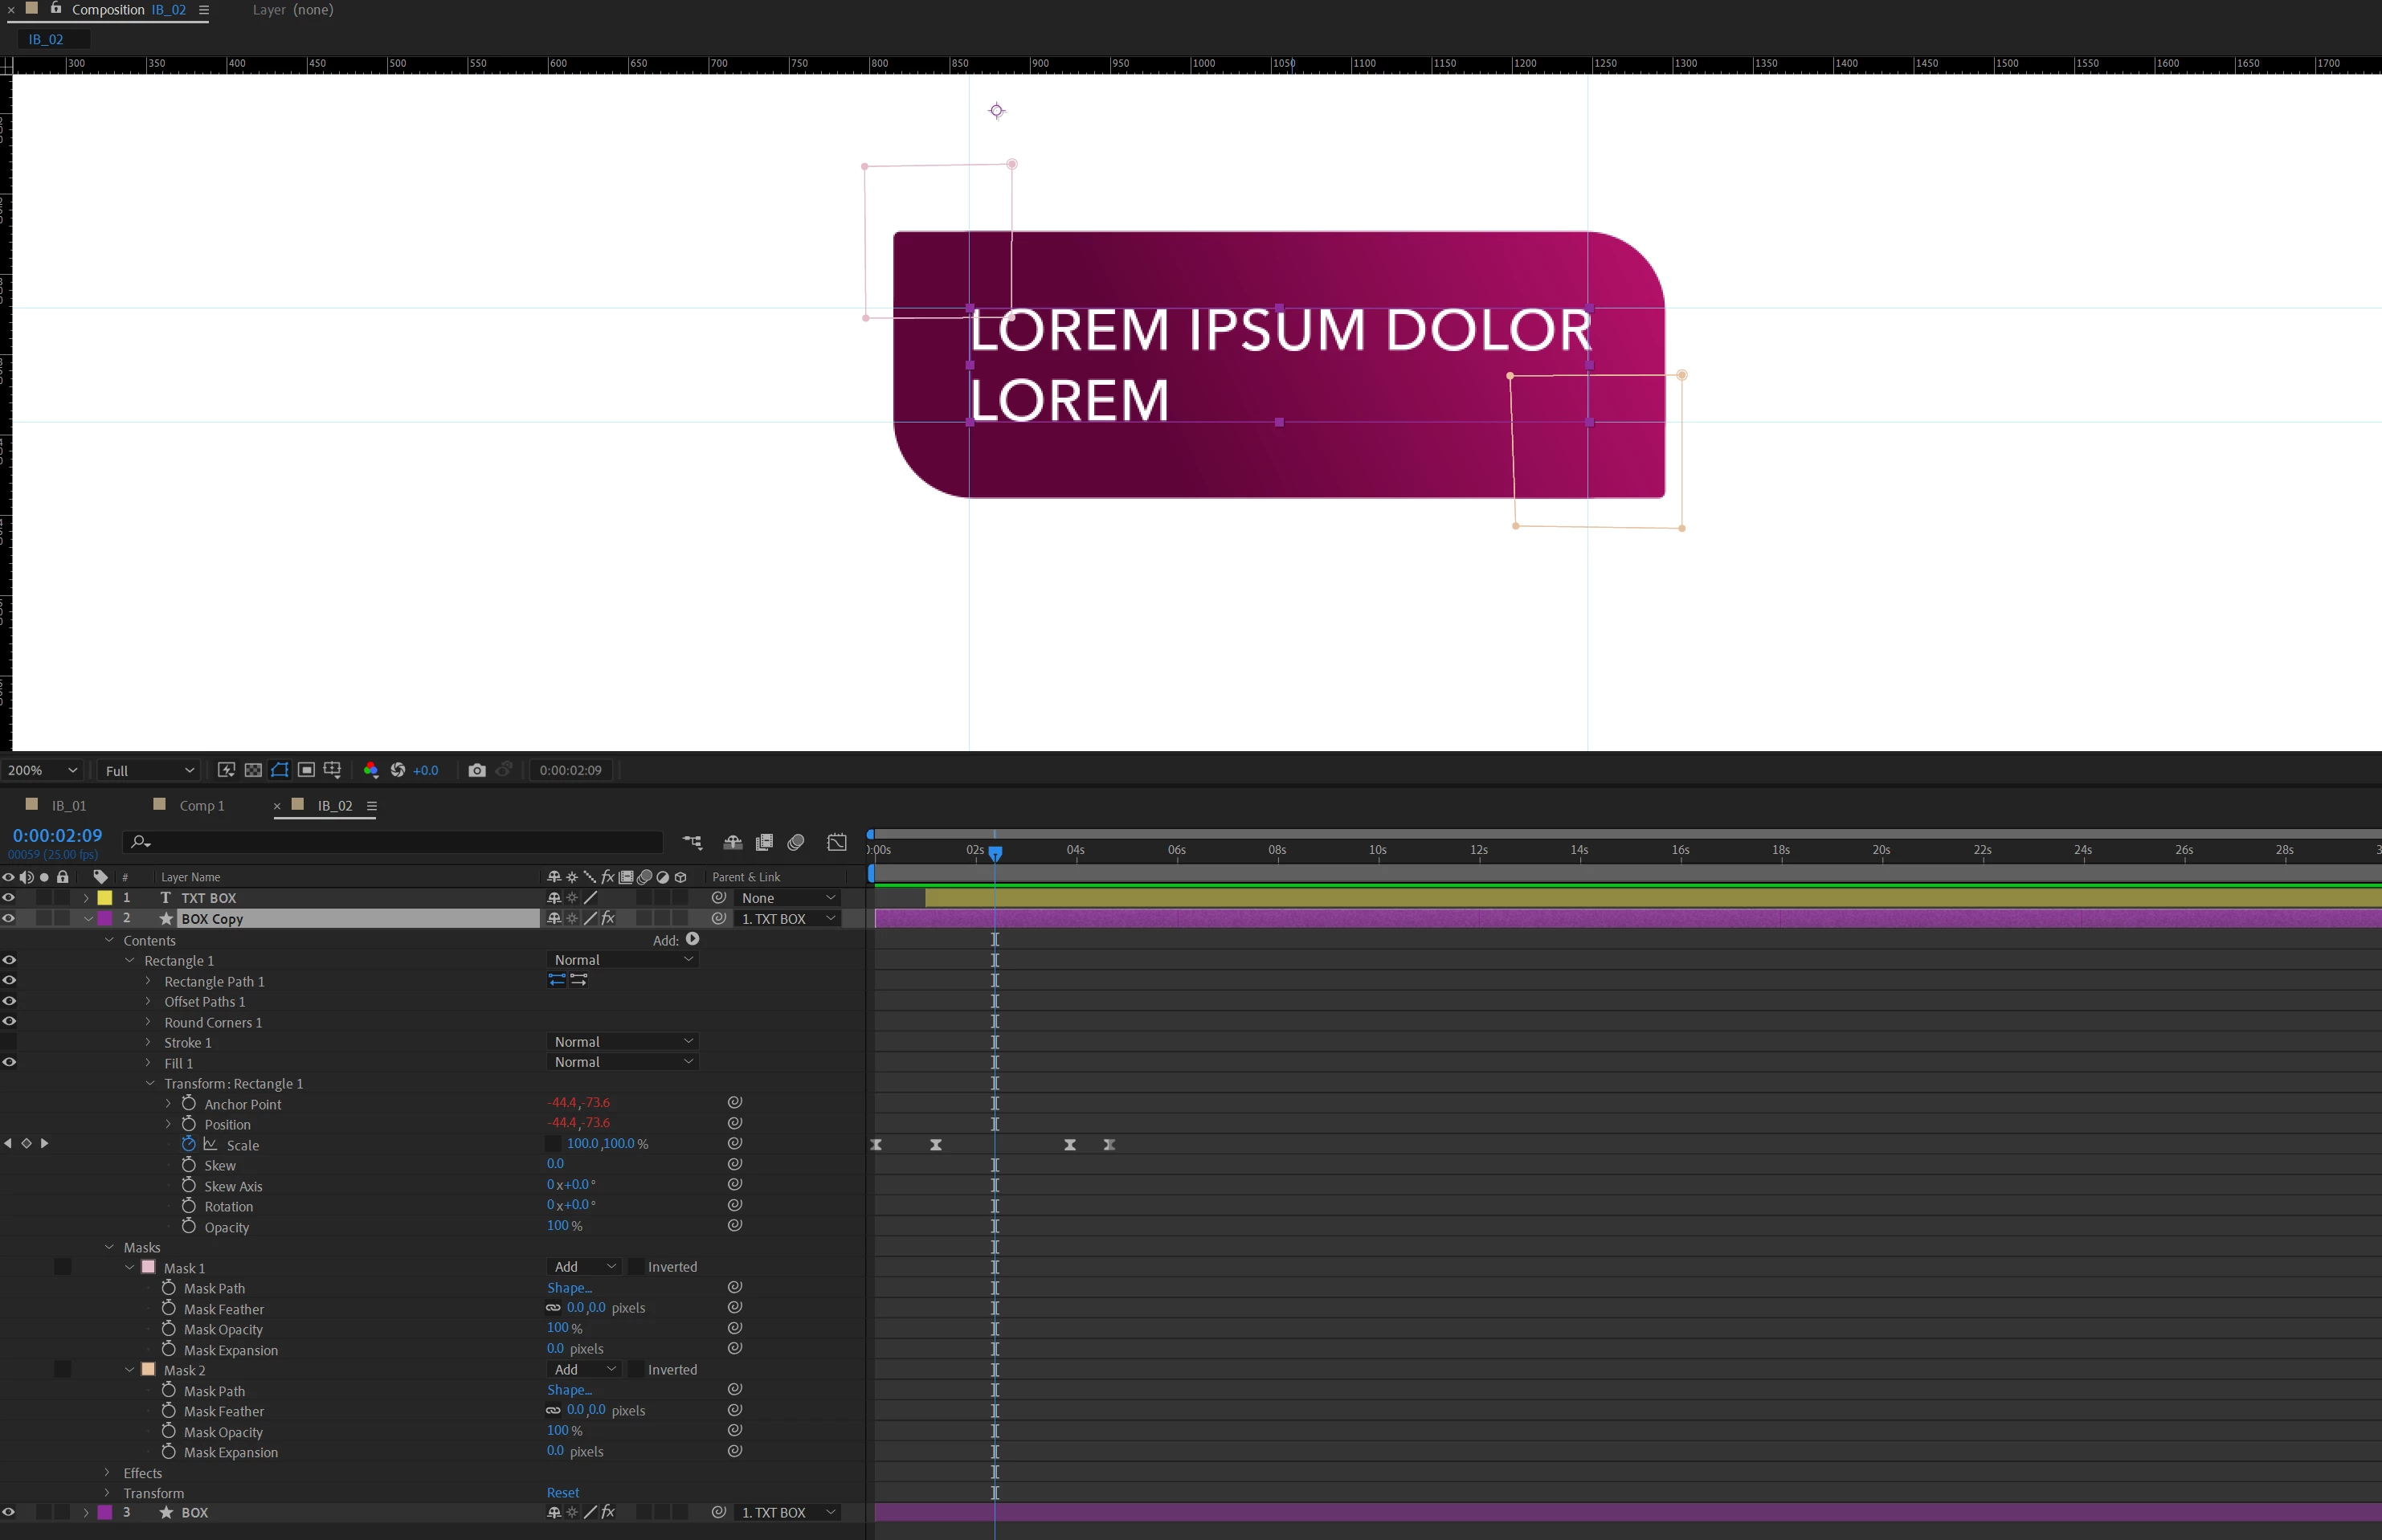
Task: Hide the TXT BOX layer
Action: click(x=9, y=898)
